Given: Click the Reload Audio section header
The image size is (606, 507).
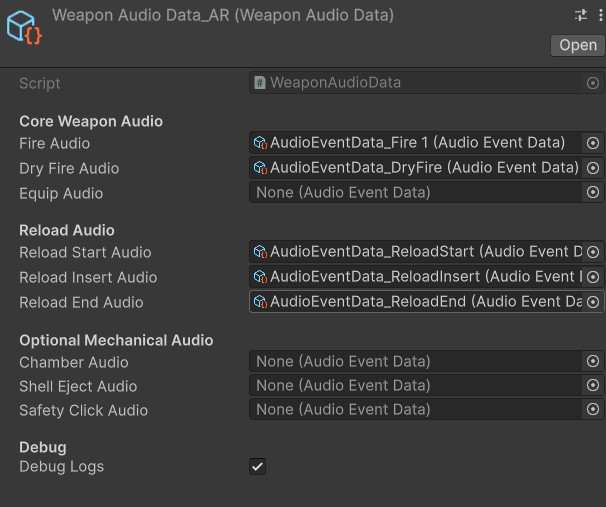Looking at the screenshot, I should point(67,230).
